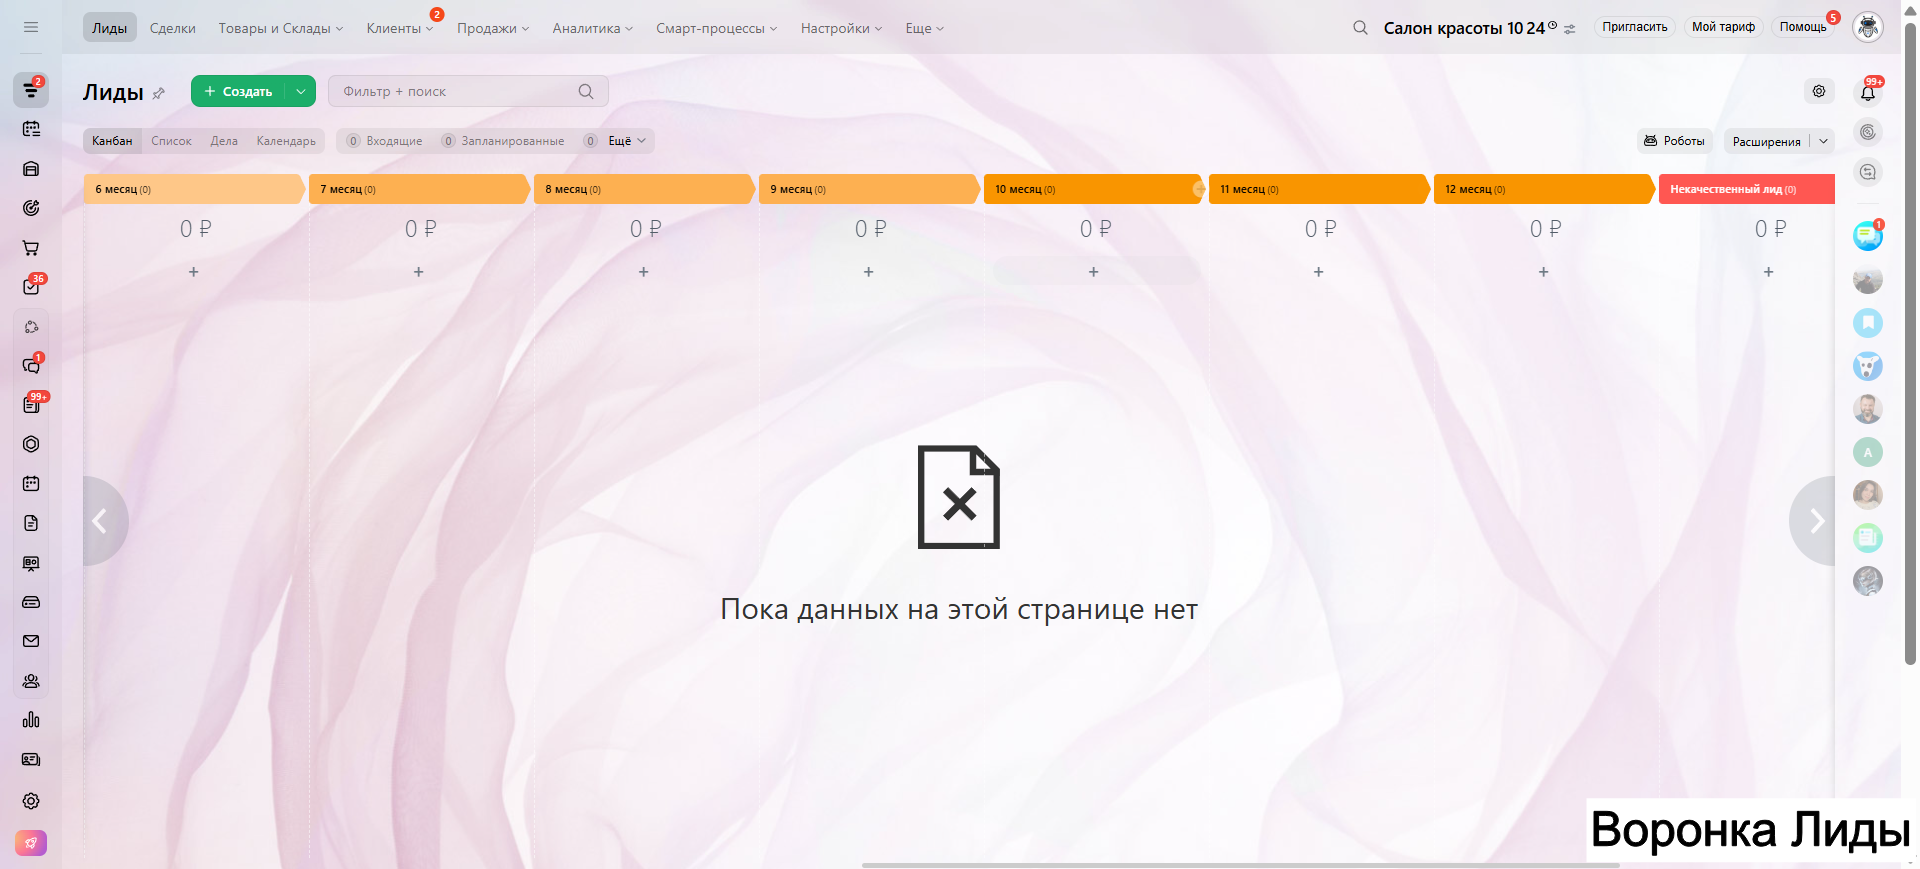
Task: Open the Помощь button
Action: pyautogui.click(x=1803, y=27)
